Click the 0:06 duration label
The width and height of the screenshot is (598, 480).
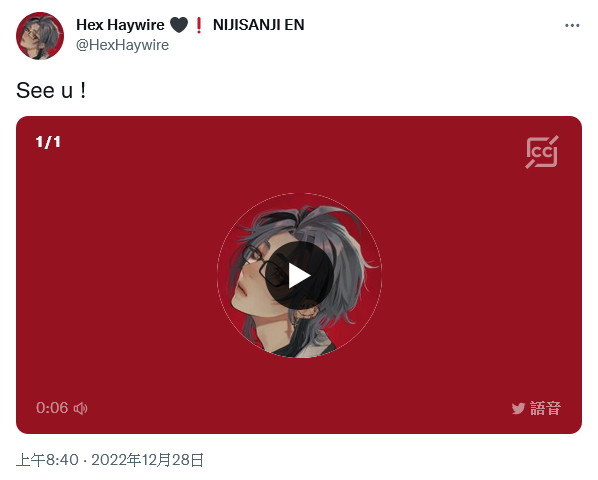52,408
